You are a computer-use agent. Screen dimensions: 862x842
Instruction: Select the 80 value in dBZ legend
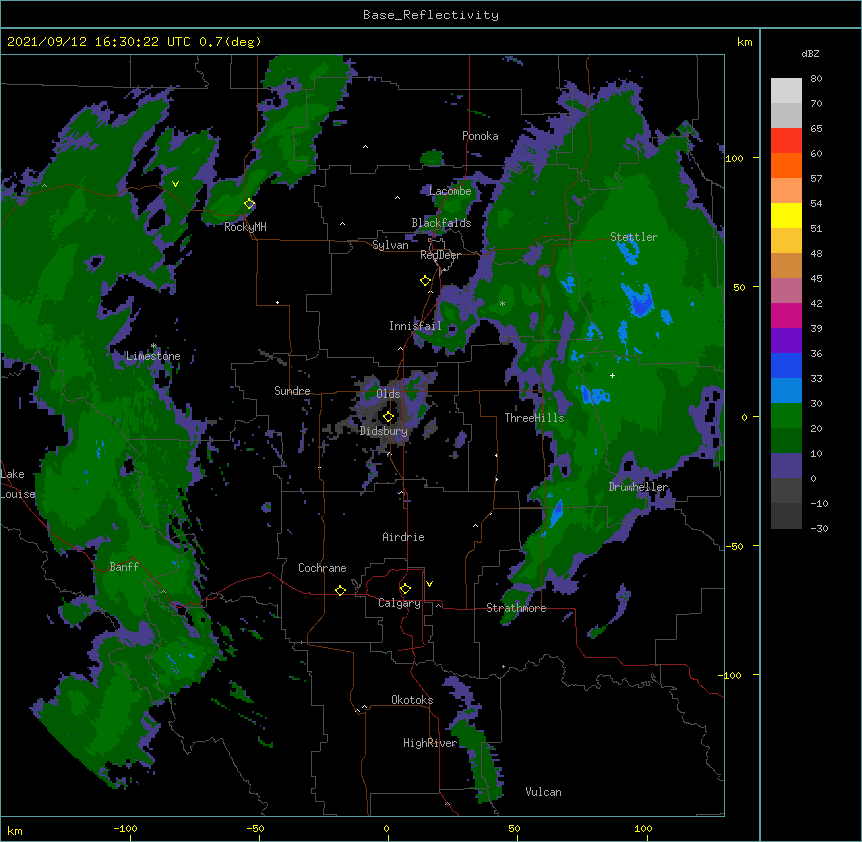pos(816,79)
